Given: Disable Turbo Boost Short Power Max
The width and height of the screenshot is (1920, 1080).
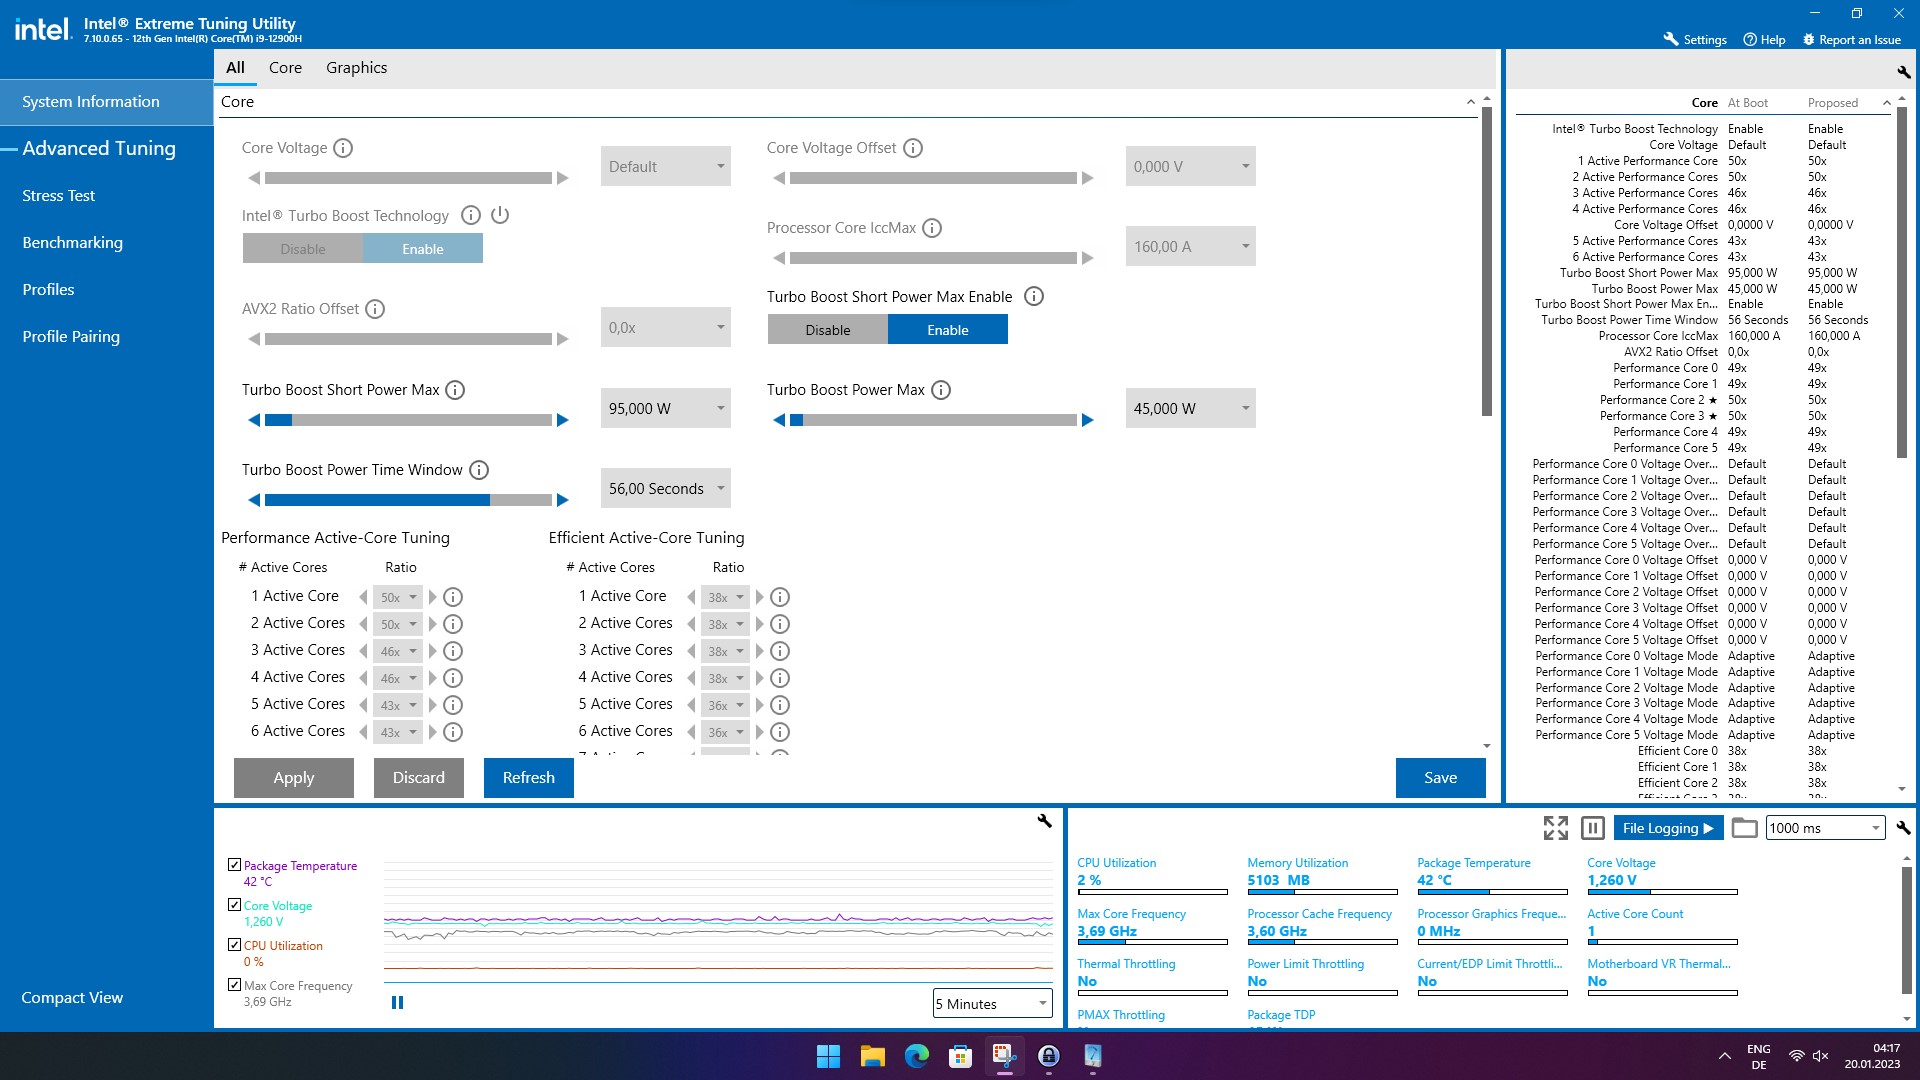Looking at the screenshot, I should click(x=827, y=330).
